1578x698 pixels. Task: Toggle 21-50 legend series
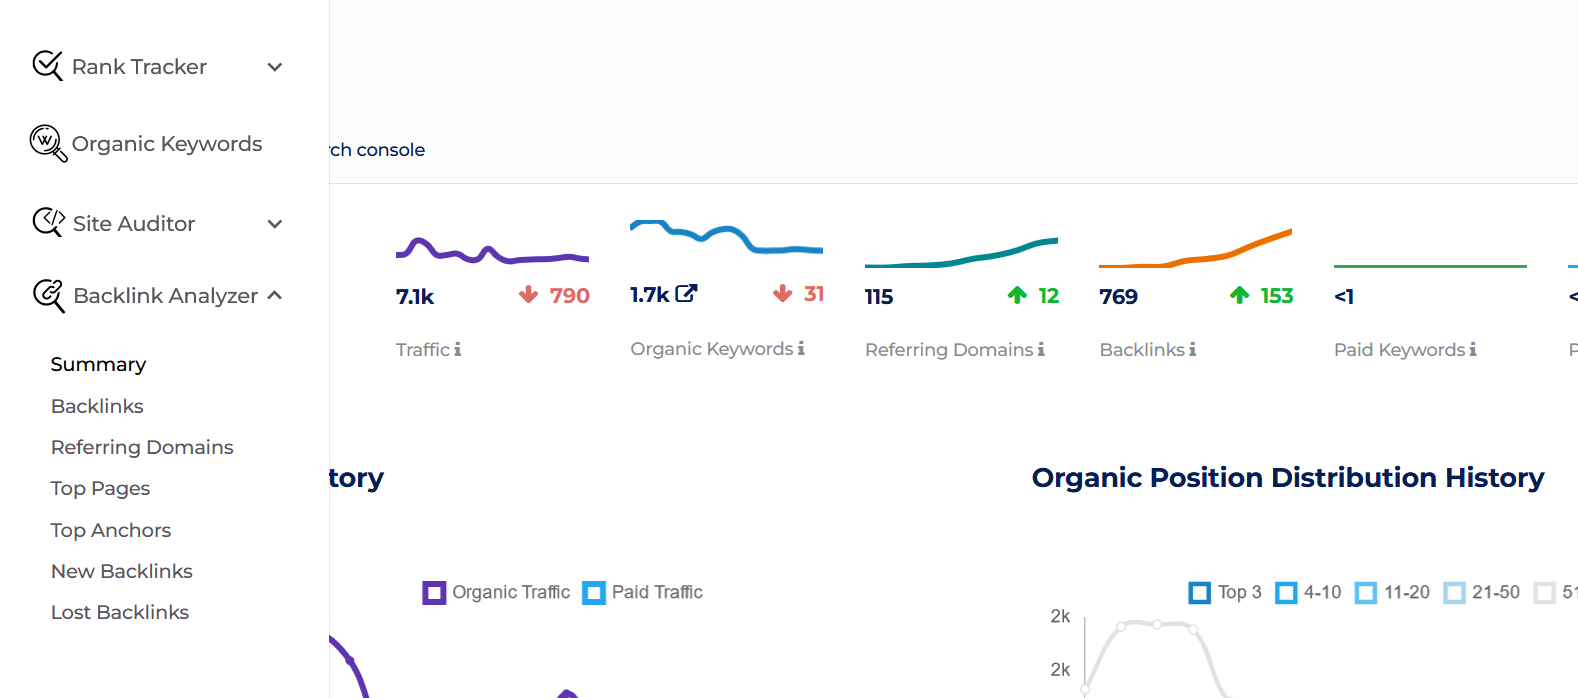(1455, 593)
